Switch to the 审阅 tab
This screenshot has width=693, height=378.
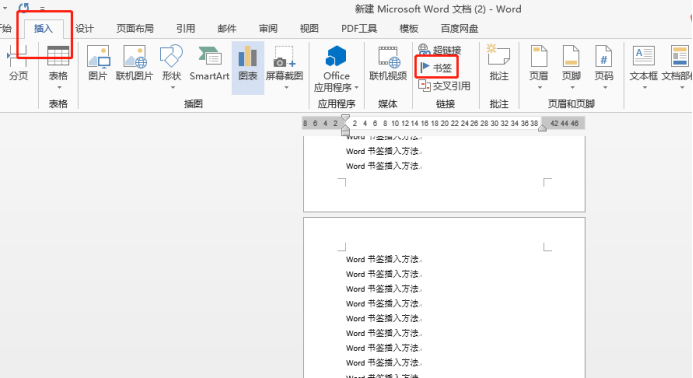point(268,29)
